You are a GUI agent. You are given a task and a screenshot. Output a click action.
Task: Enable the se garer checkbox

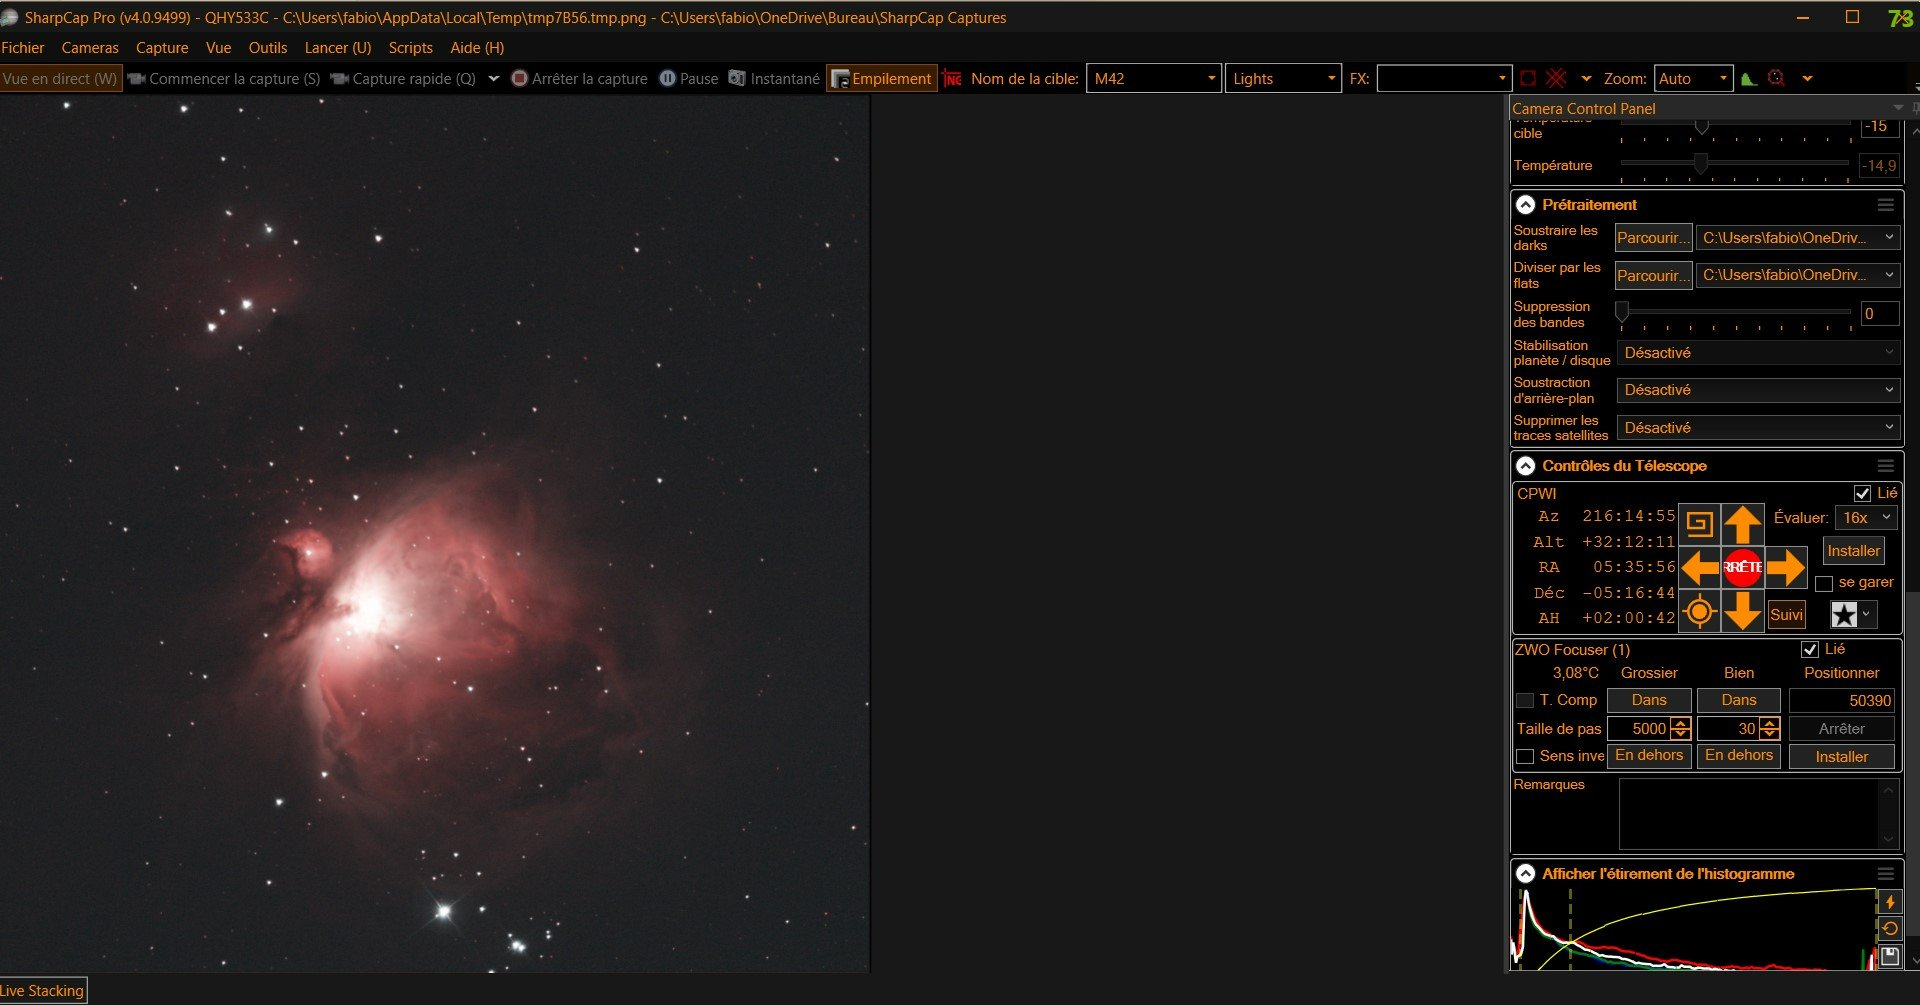[1824, 583]
